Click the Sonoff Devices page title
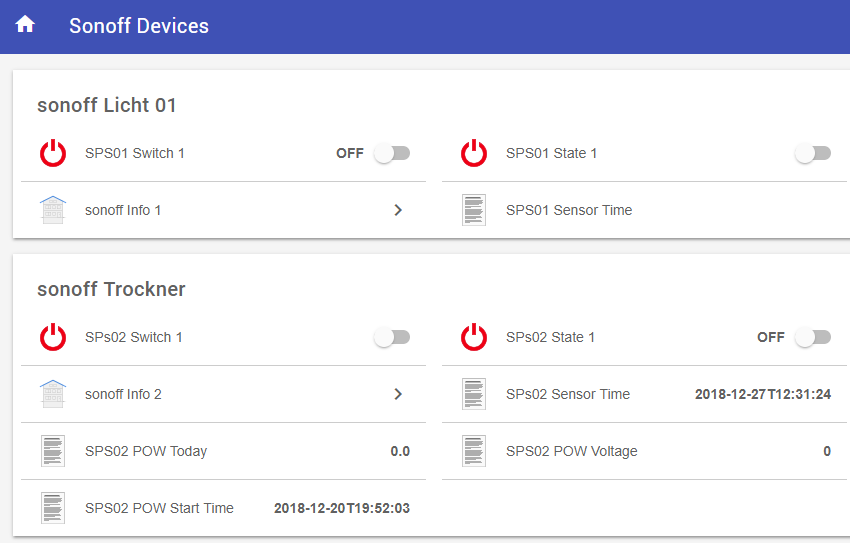This screenshot has width=850, height=543. coord(139,26)
